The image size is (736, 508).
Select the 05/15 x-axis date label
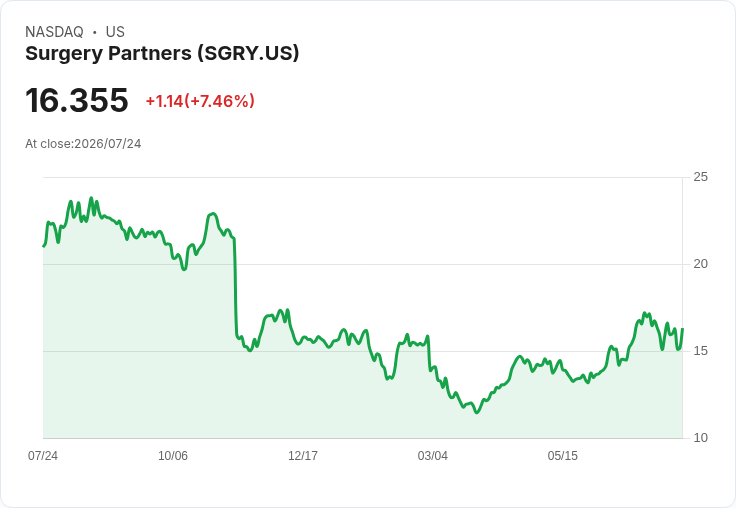click(562, 455)
